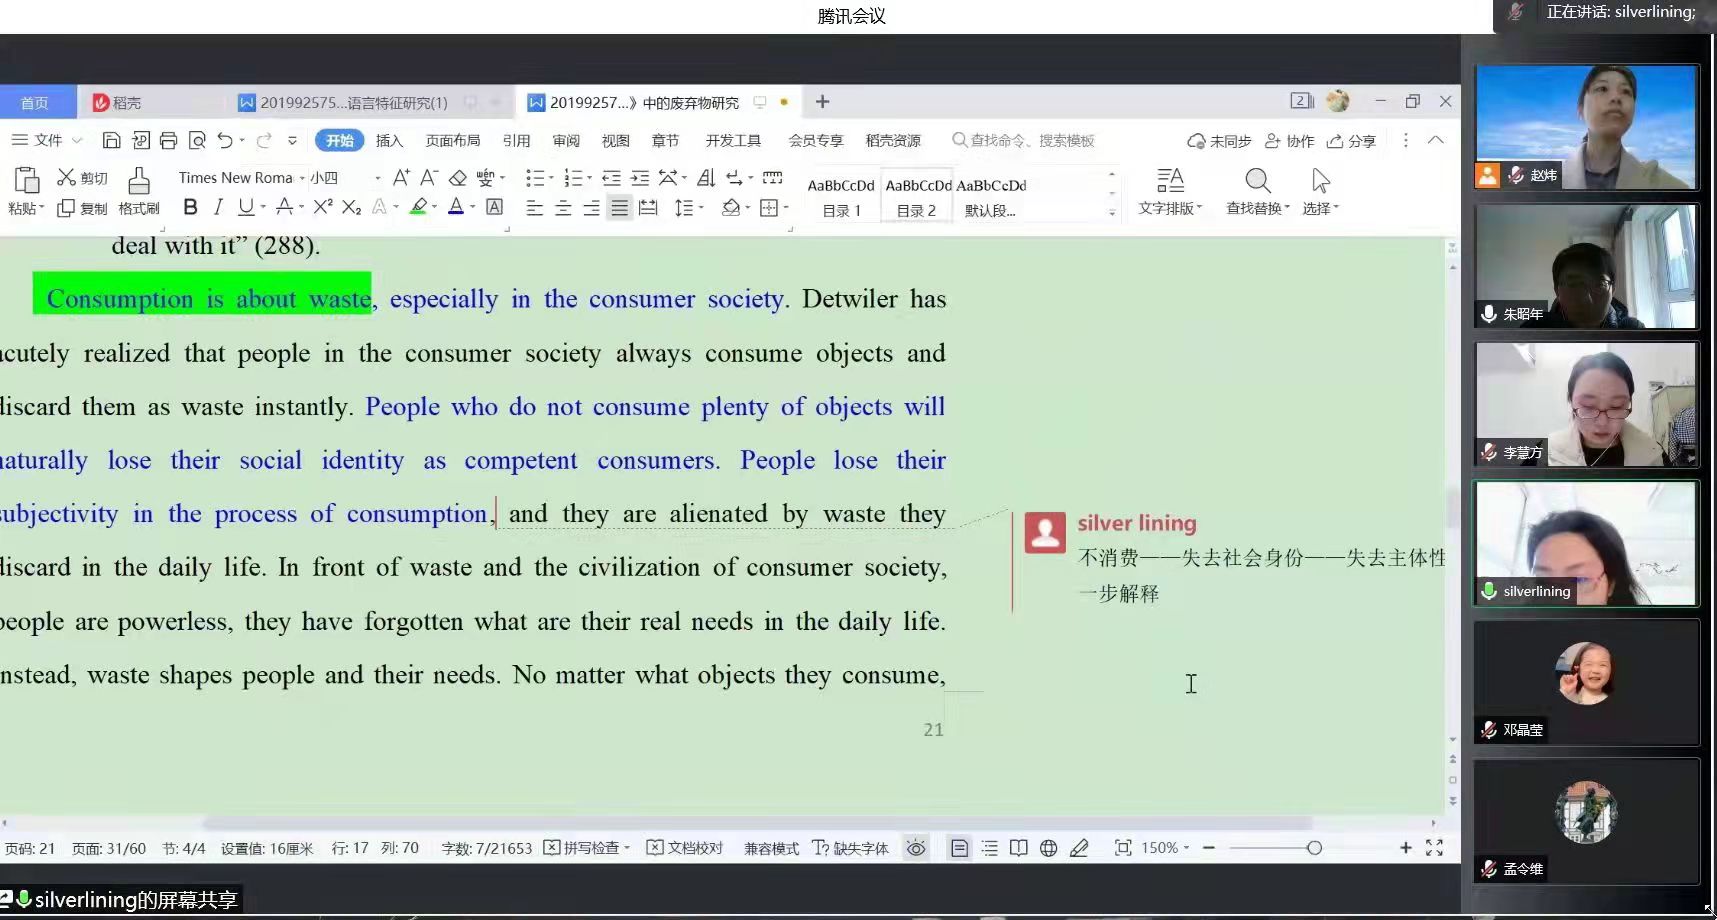1717x920 pixels.
Task: Select the 朱昭年 participant video thumbnail
Action: point(1586,267)
